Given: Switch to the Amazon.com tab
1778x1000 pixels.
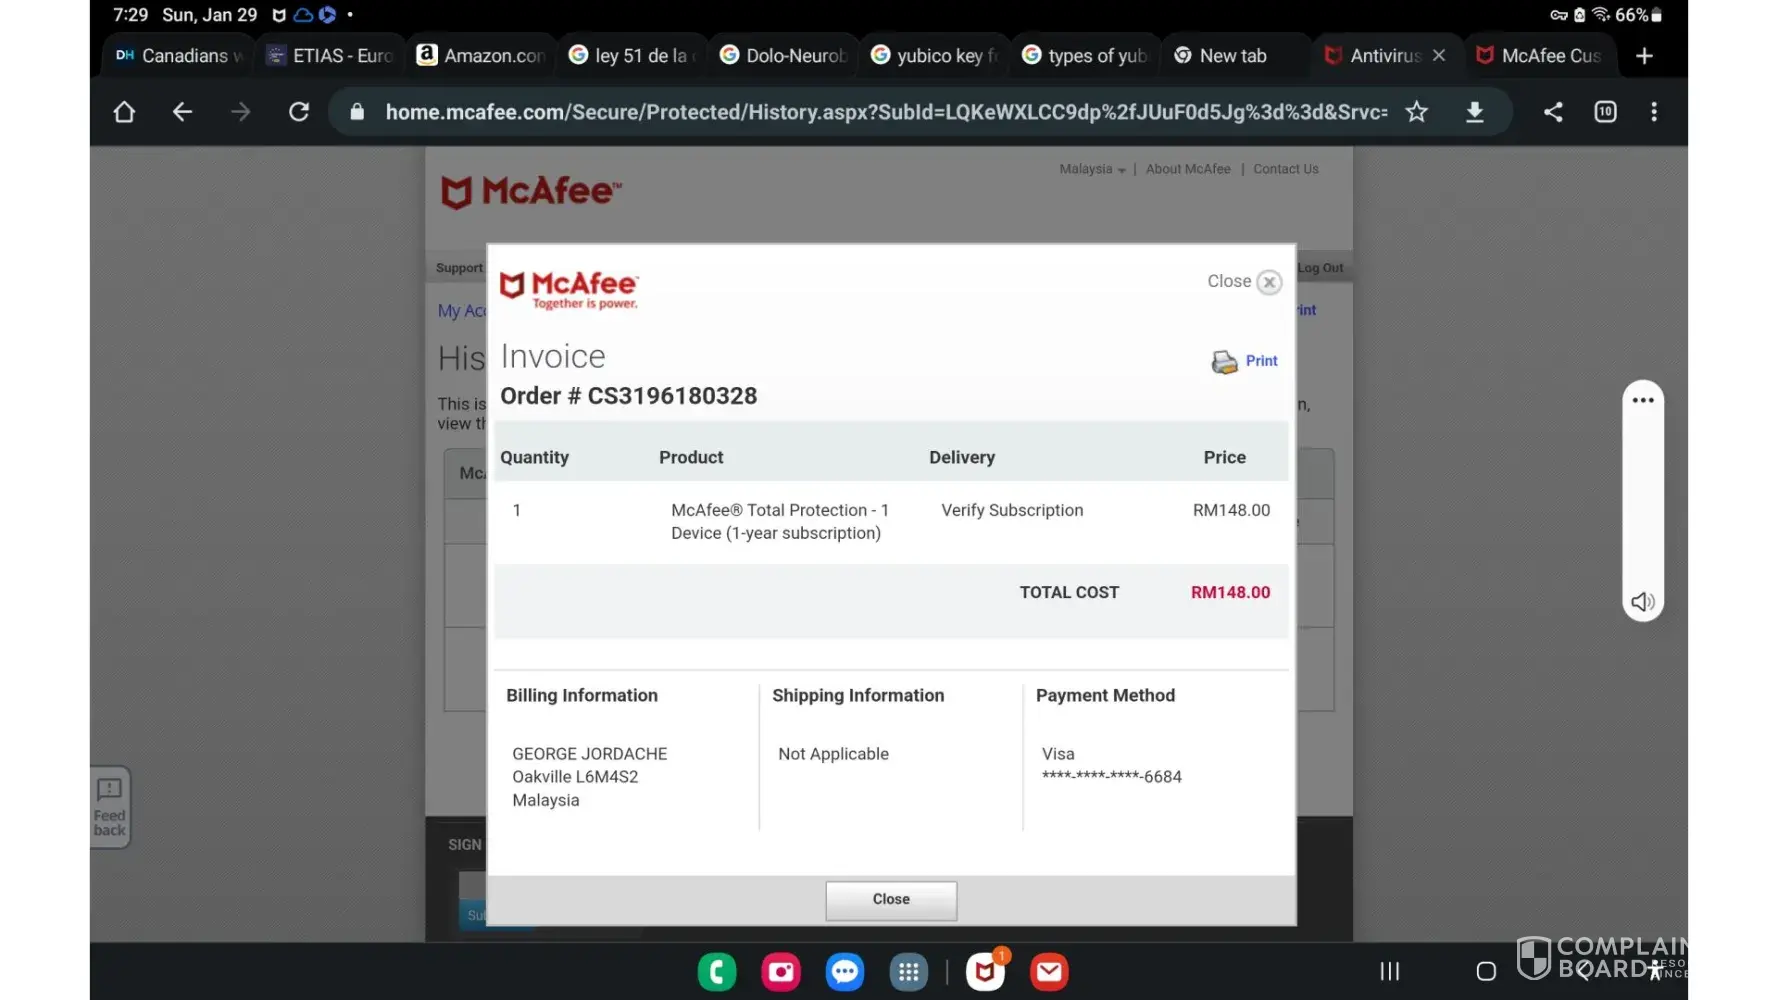Looking at the screenshot, I should [x=482, y=56].
